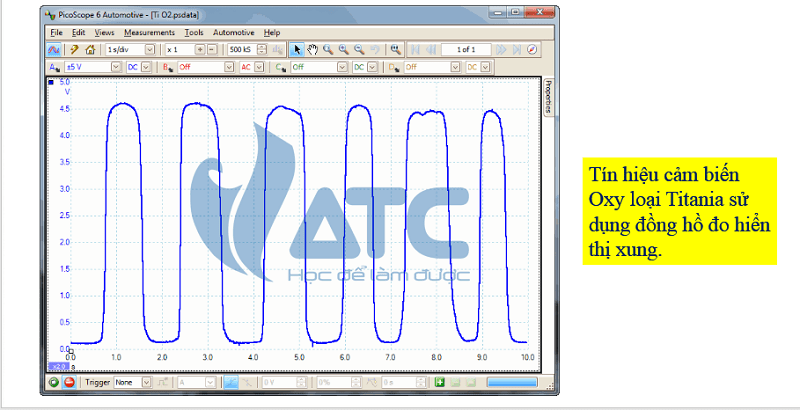
Task: Activate the hand pan tool
Action: [x=312, y=49]
